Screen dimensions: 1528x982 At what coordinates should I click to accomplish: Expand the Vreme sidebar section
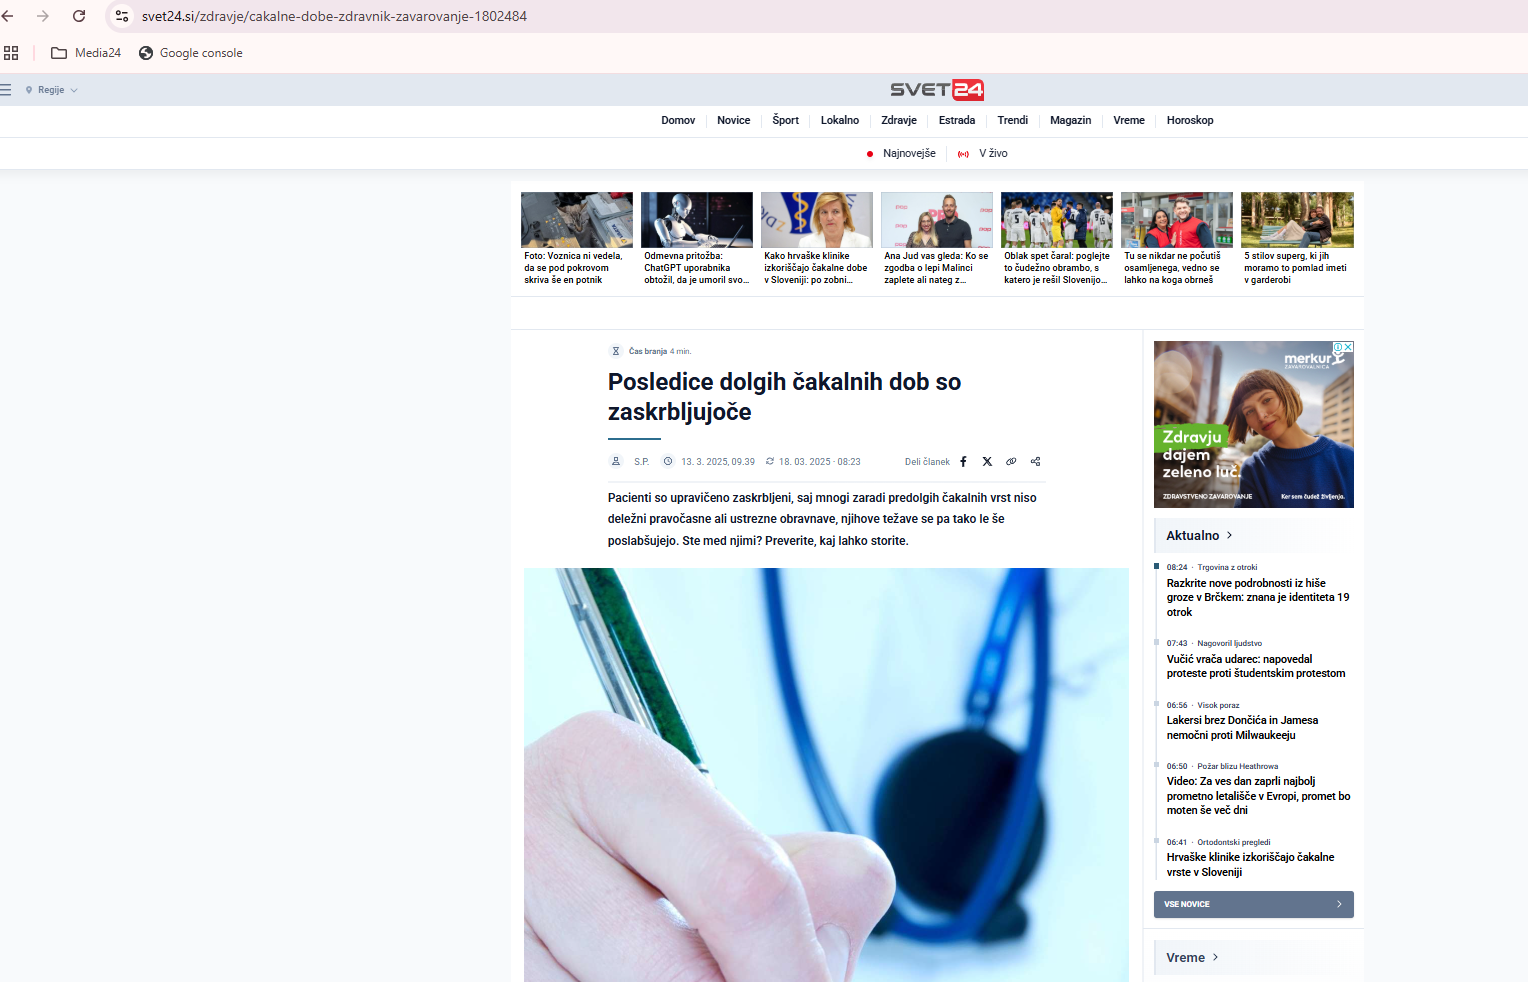click(x=1192, y=958)
